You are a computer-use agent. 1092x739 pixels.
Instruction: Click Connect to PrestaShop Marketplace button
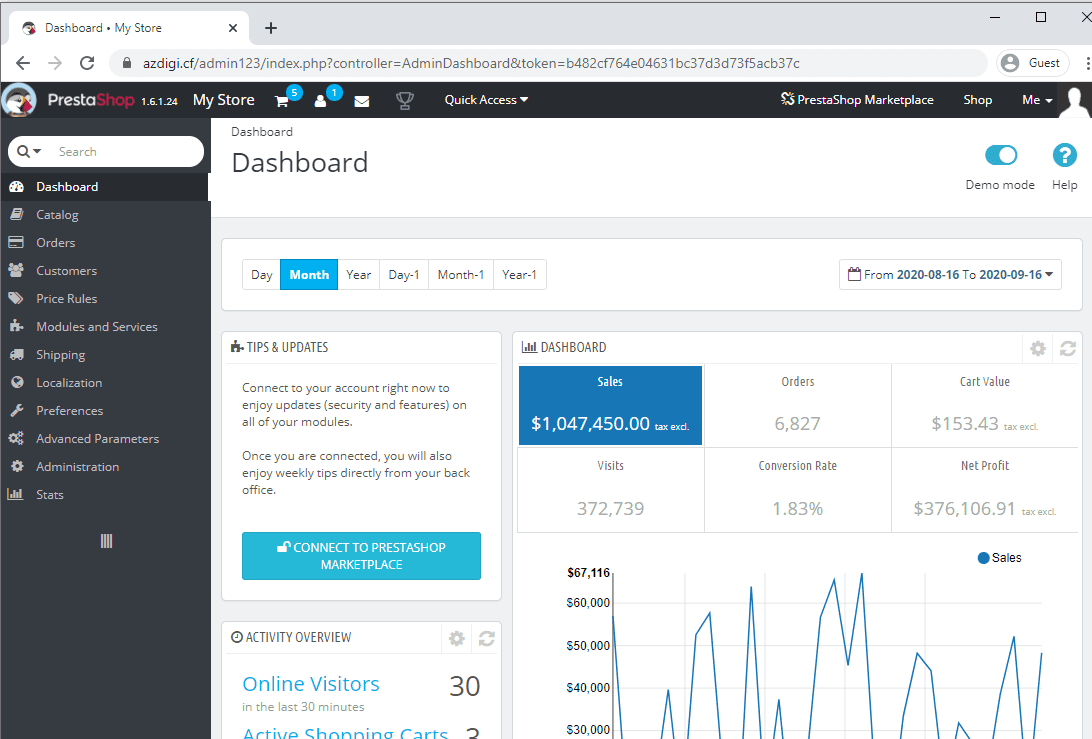(361, 556)
